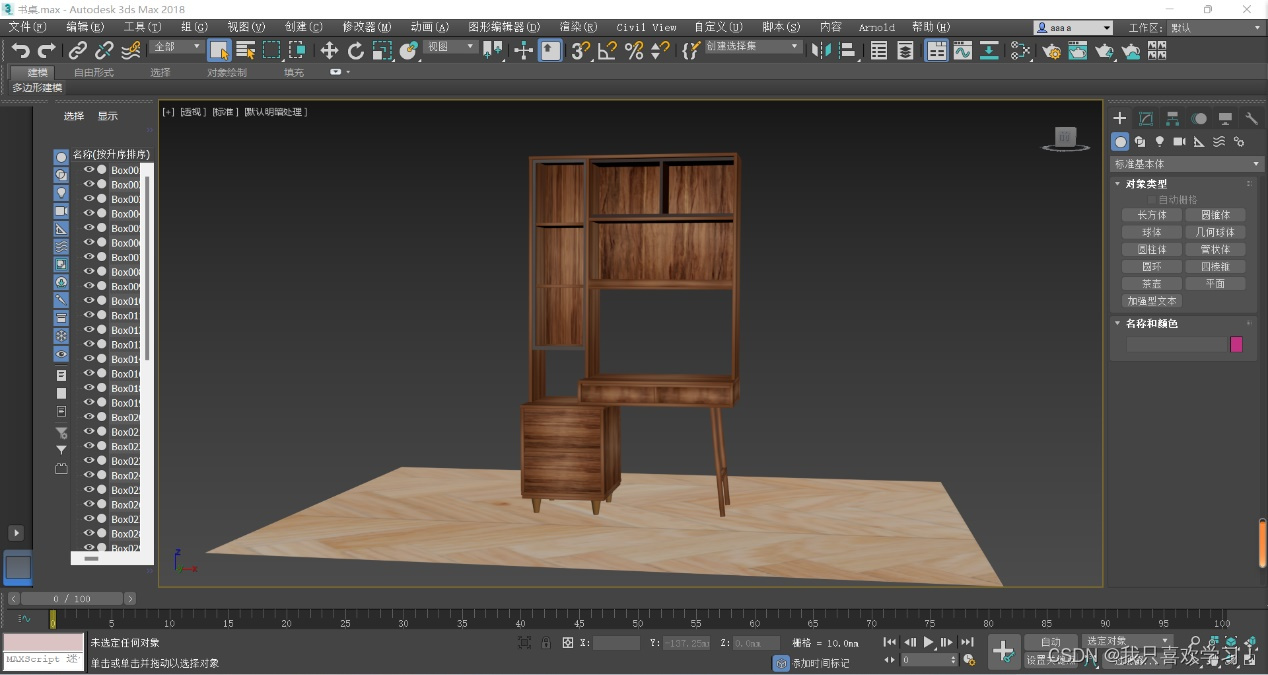Click the 长方体 box button
The image size is (1268, 675).
[x=1151, y=215]
